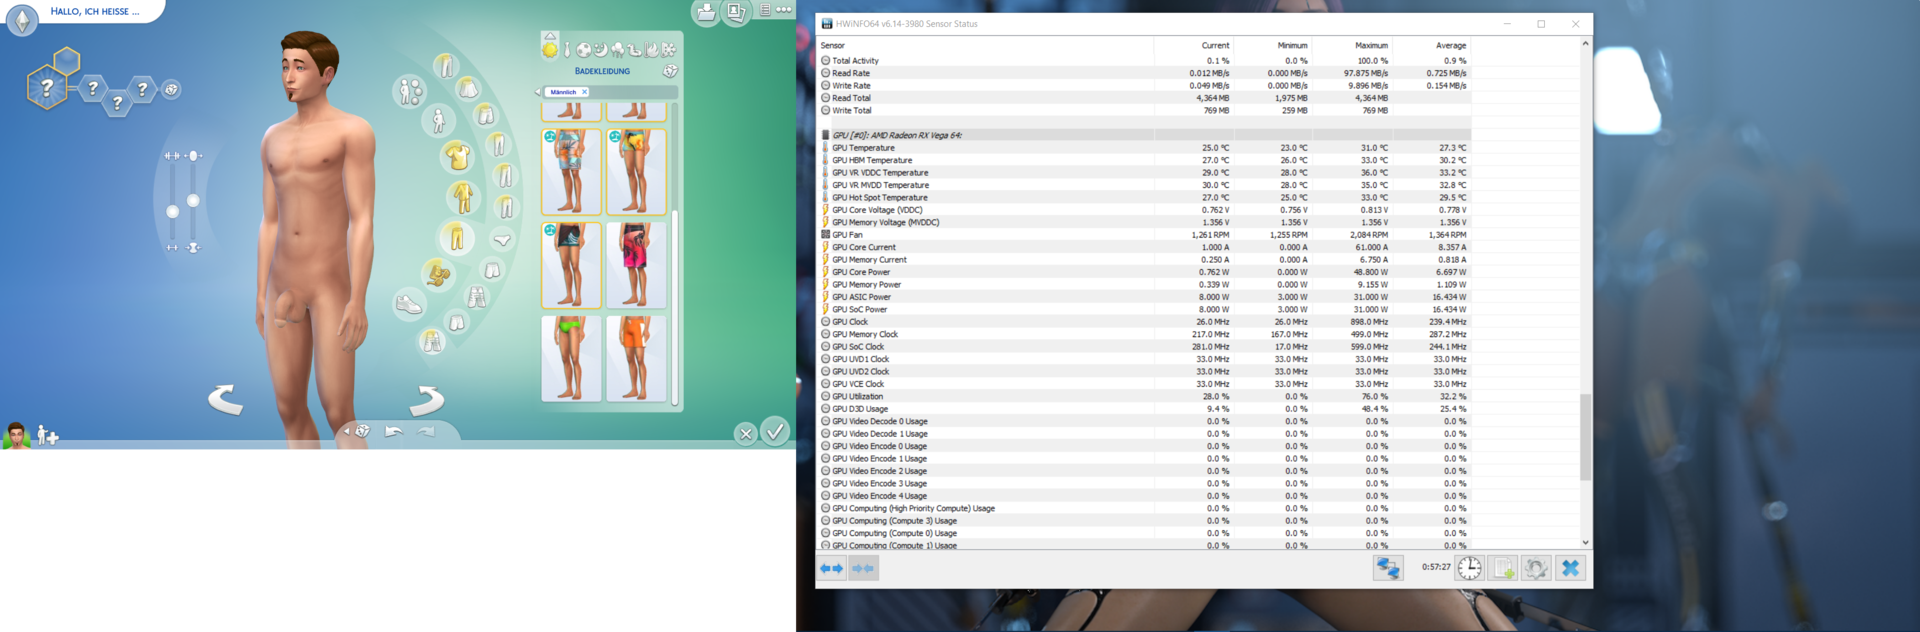Rotate Sim using the right curved arrow
This screenshot has height=632, width=1920.
pos(427,400)
